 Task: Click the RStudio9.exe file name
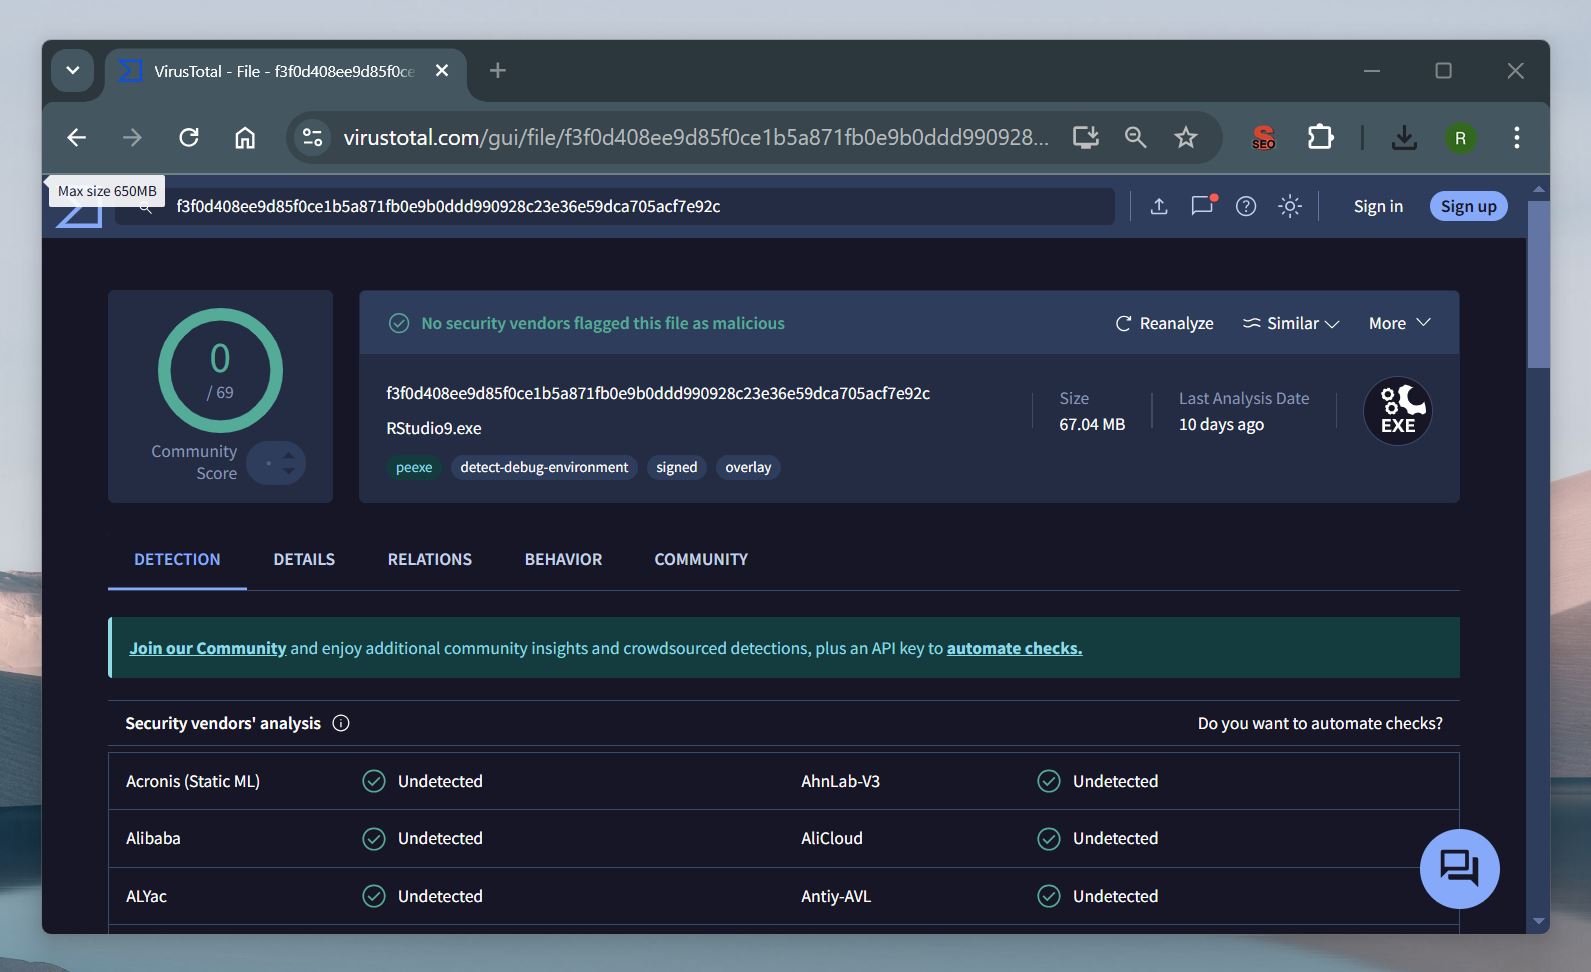pos(434,428)
